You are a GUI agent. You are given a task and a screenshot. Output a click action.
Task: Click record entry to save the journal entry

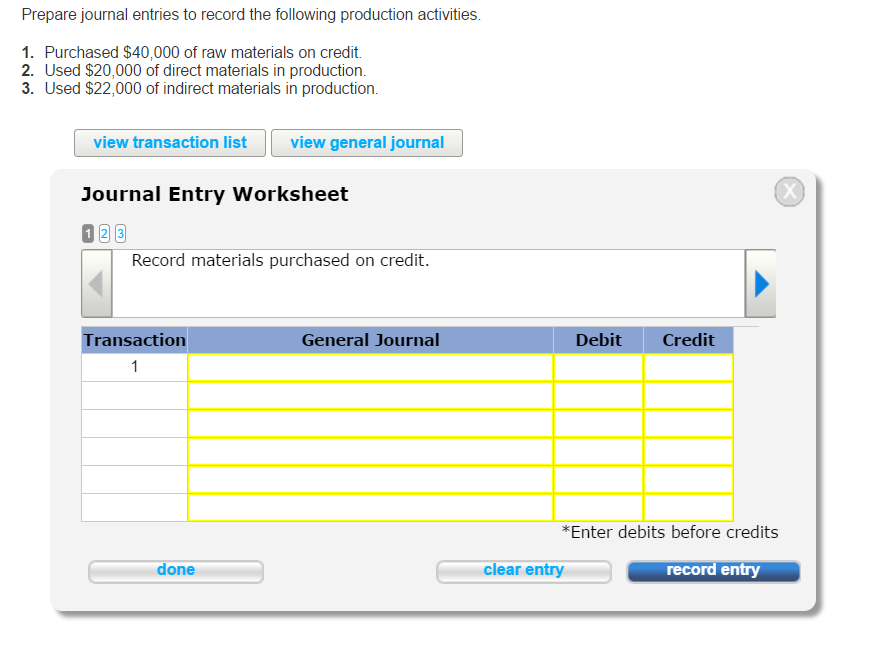[713, 570]
